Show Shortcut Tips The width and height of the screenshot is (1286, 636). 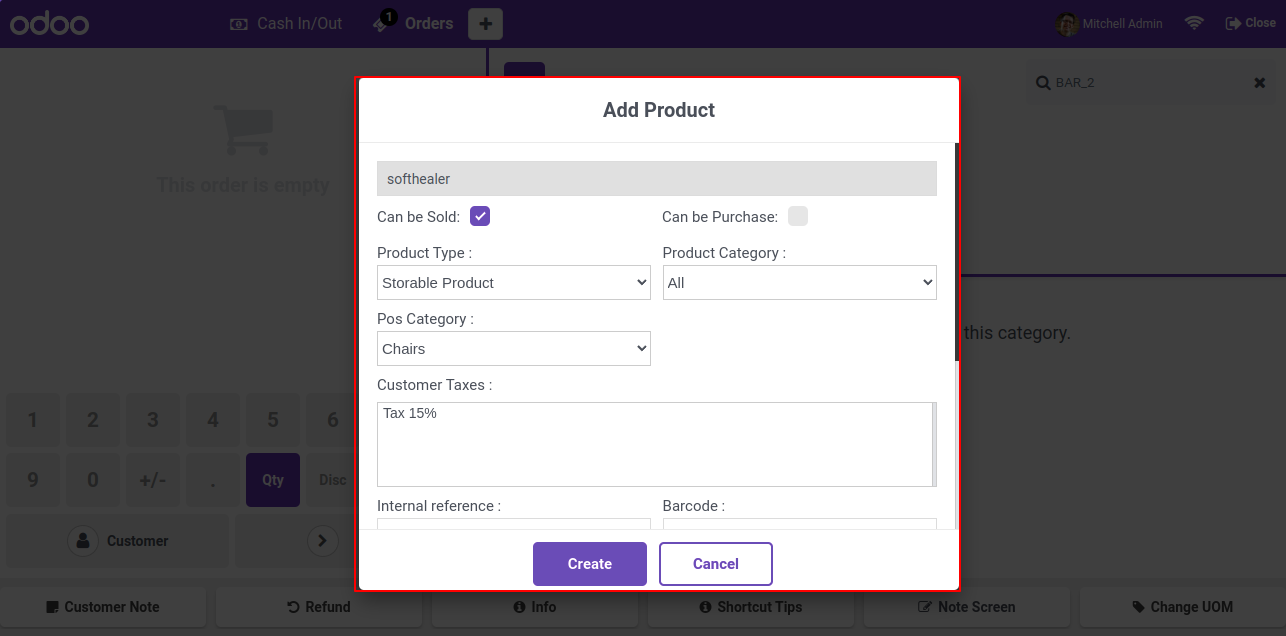pyautogui.click(x=751, y=607)
